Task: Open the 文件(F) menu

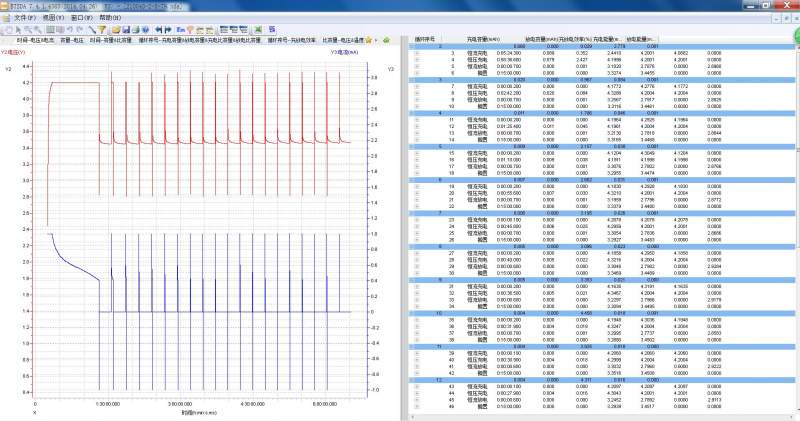Action: (27, 18)
